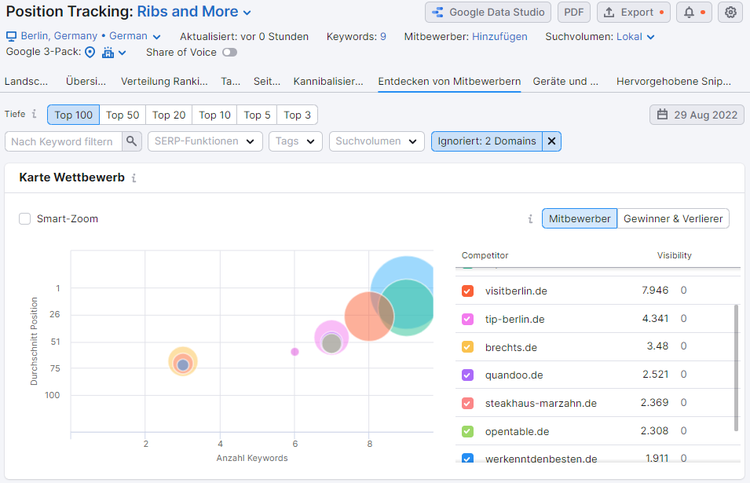Select Top 20 depth
Screen dimensions: 750x483
(169, 115)
